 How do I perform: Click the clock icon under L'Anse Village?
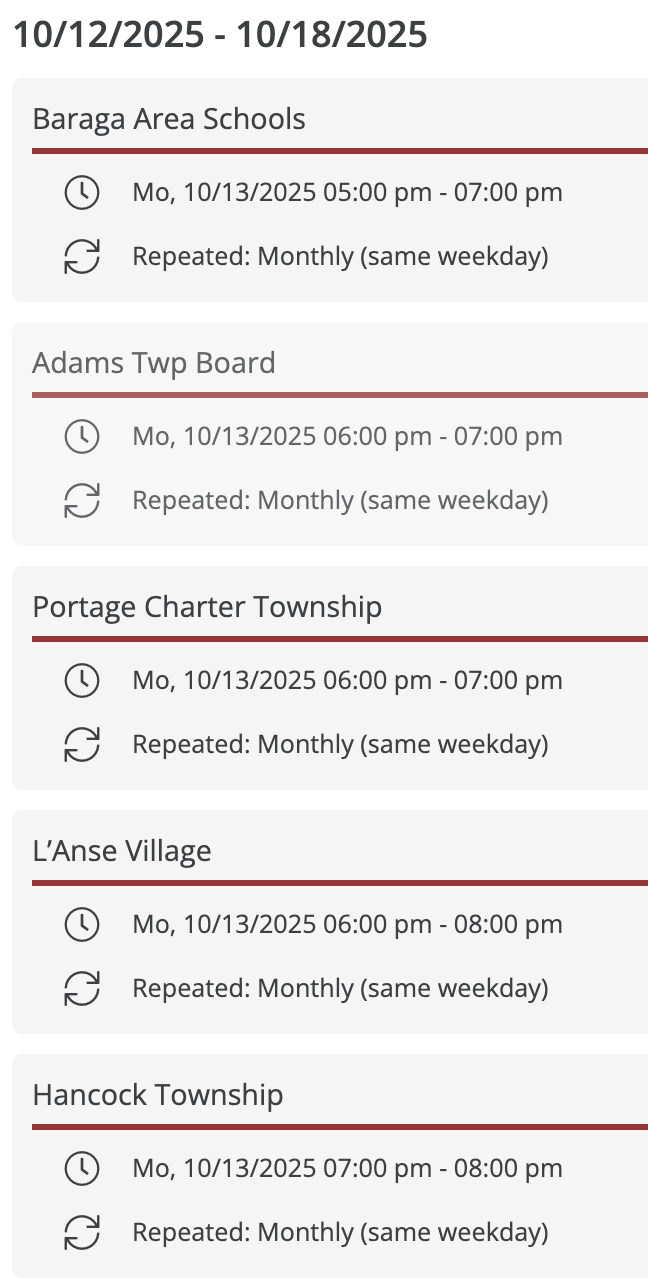coord(82,924)
